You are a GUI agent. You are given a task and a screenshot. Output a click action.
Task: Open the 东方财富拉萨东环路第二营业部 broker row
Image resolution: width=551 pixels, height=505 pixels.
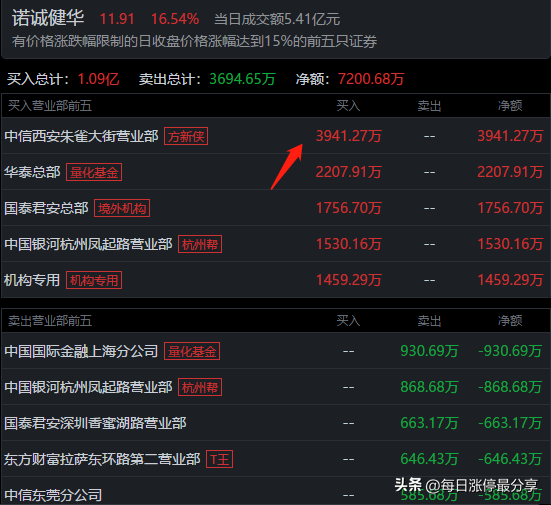102,459
